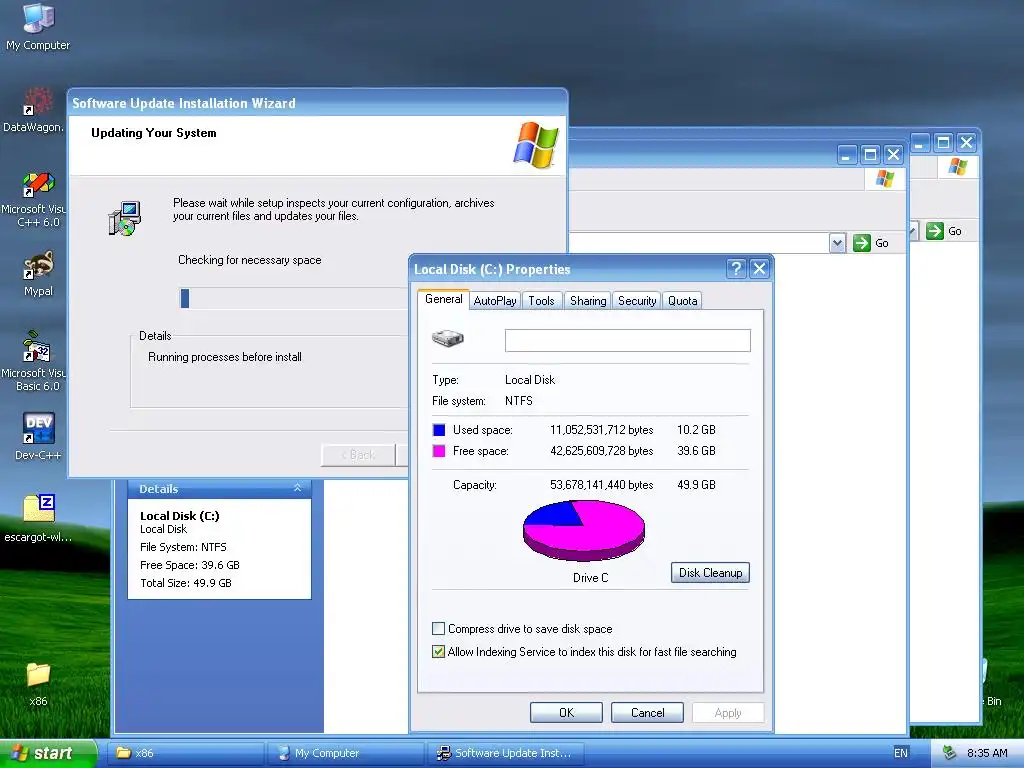The height and width of the screenshot is (768, 1024).
Task: Click 'Free Space: 39.6 GB' in Details panel
Action: point(189,565)
